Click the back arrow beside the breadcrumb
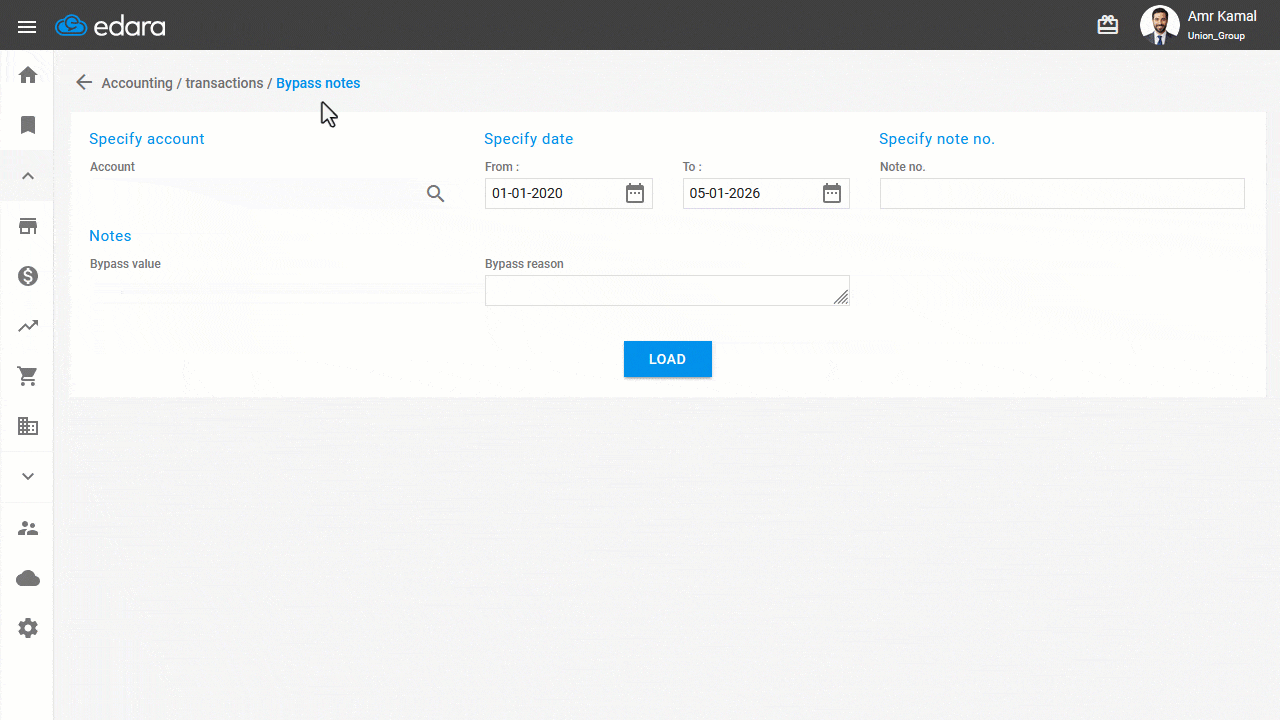Image resolution: width=1280 pixels, height=720 pixels. 84,83
